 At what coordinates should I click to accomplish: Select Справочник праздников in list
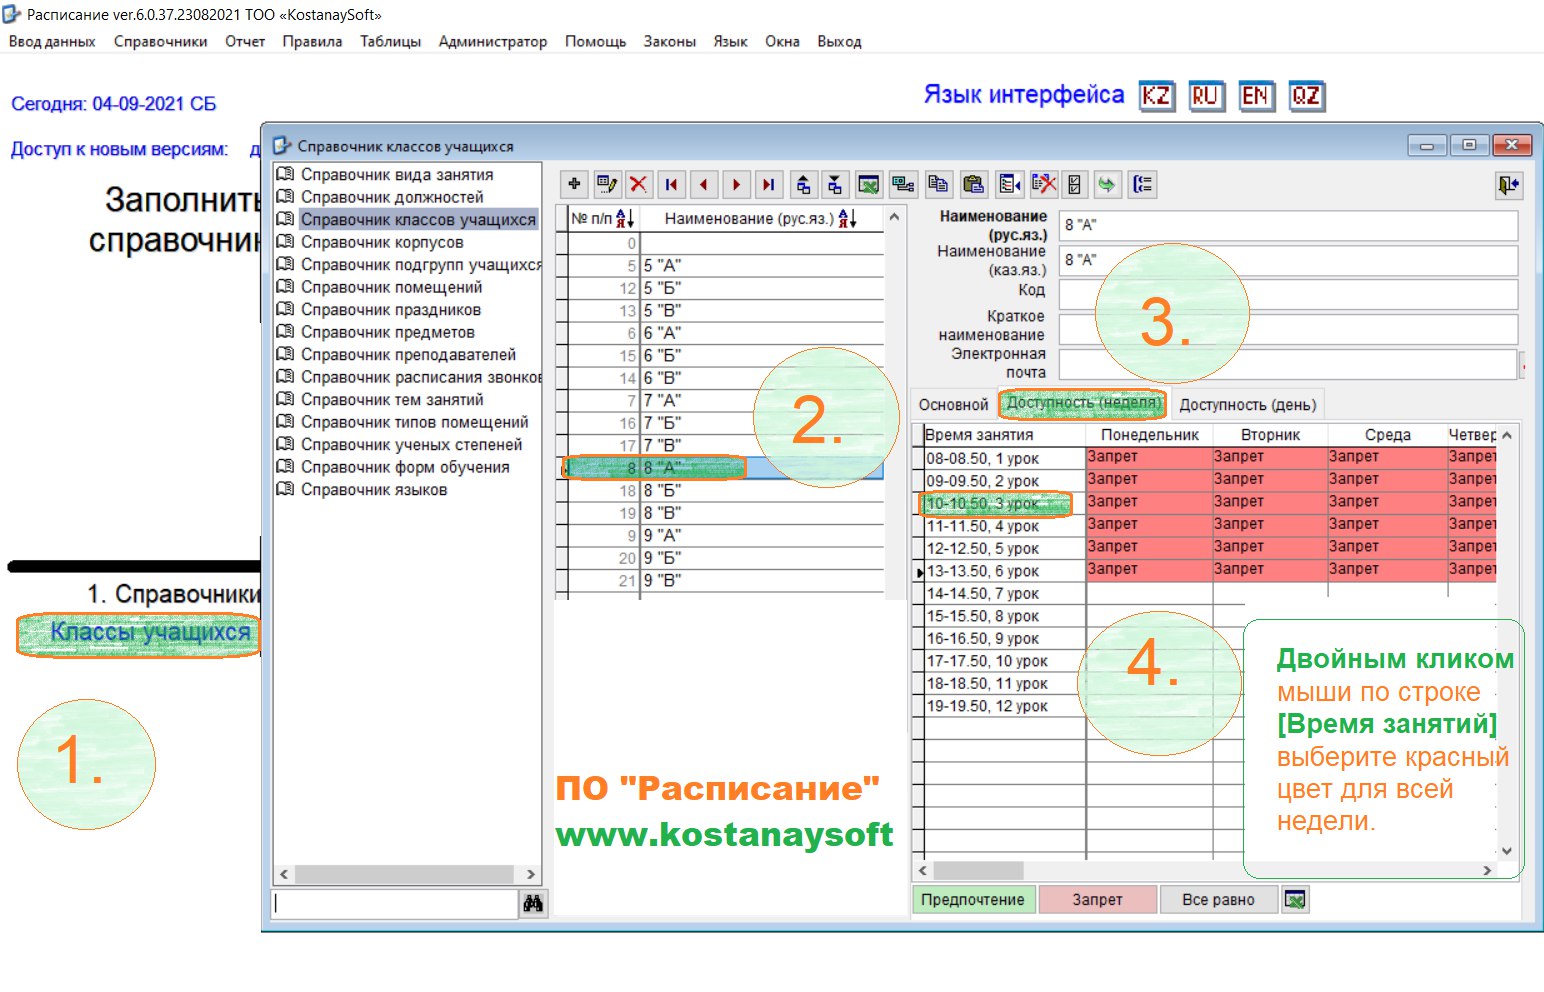(390, 309)
